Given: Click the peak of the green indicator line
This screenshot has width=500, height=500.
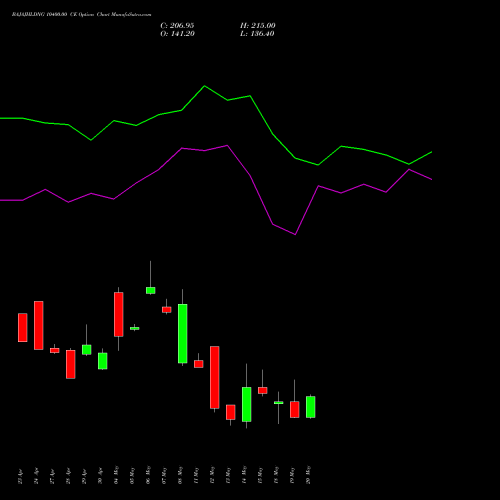Looking at the screenshot, I should coord(204,86).
